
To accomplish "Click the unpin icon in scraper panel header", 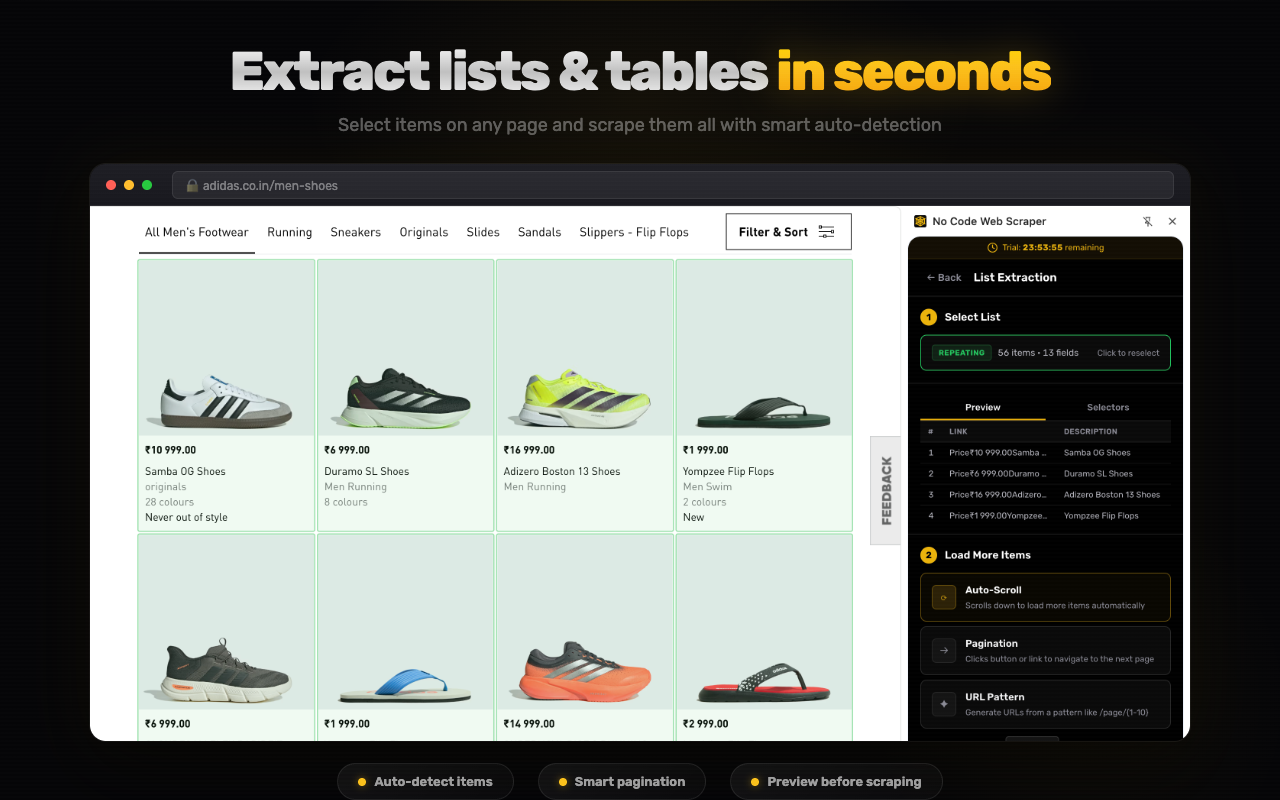I will (1147, 222).
